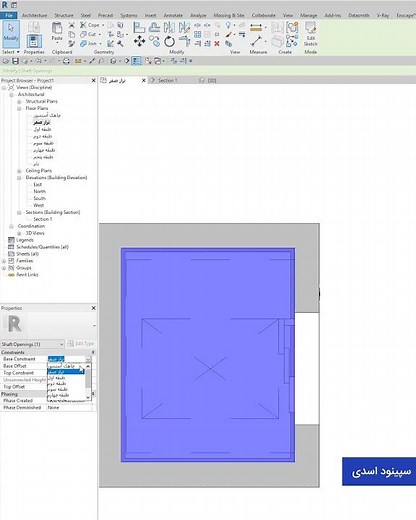Click the red X Delete tool
416x520 pixels.
217,44
